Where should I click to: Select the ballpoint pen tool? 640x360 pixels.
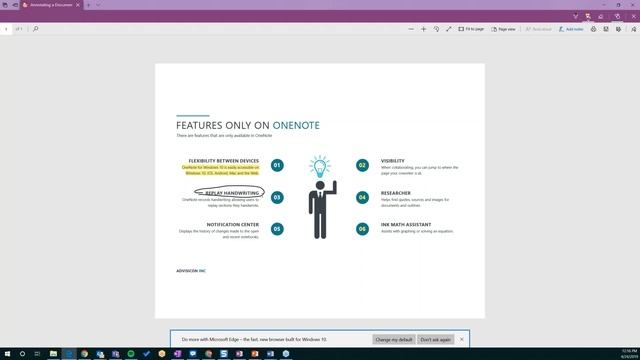click(x=576, y=16)
